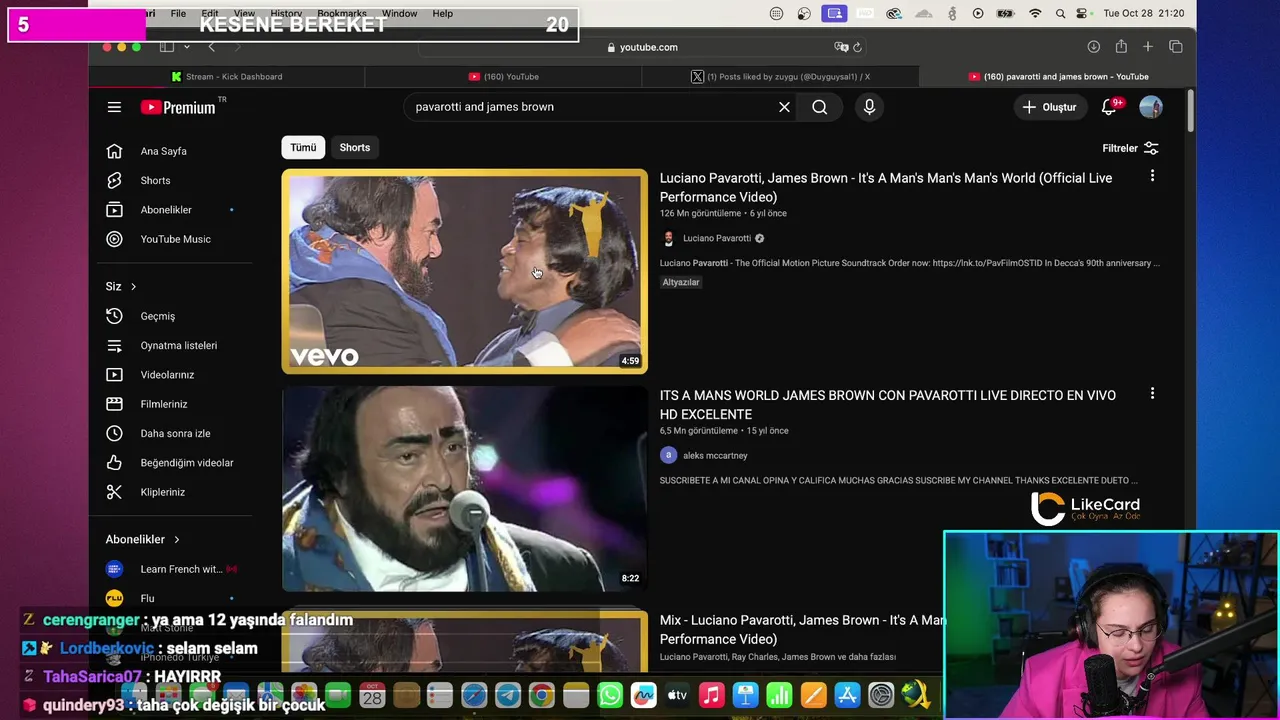Open It's A Man's Man's Man's World title

(886, 187)
